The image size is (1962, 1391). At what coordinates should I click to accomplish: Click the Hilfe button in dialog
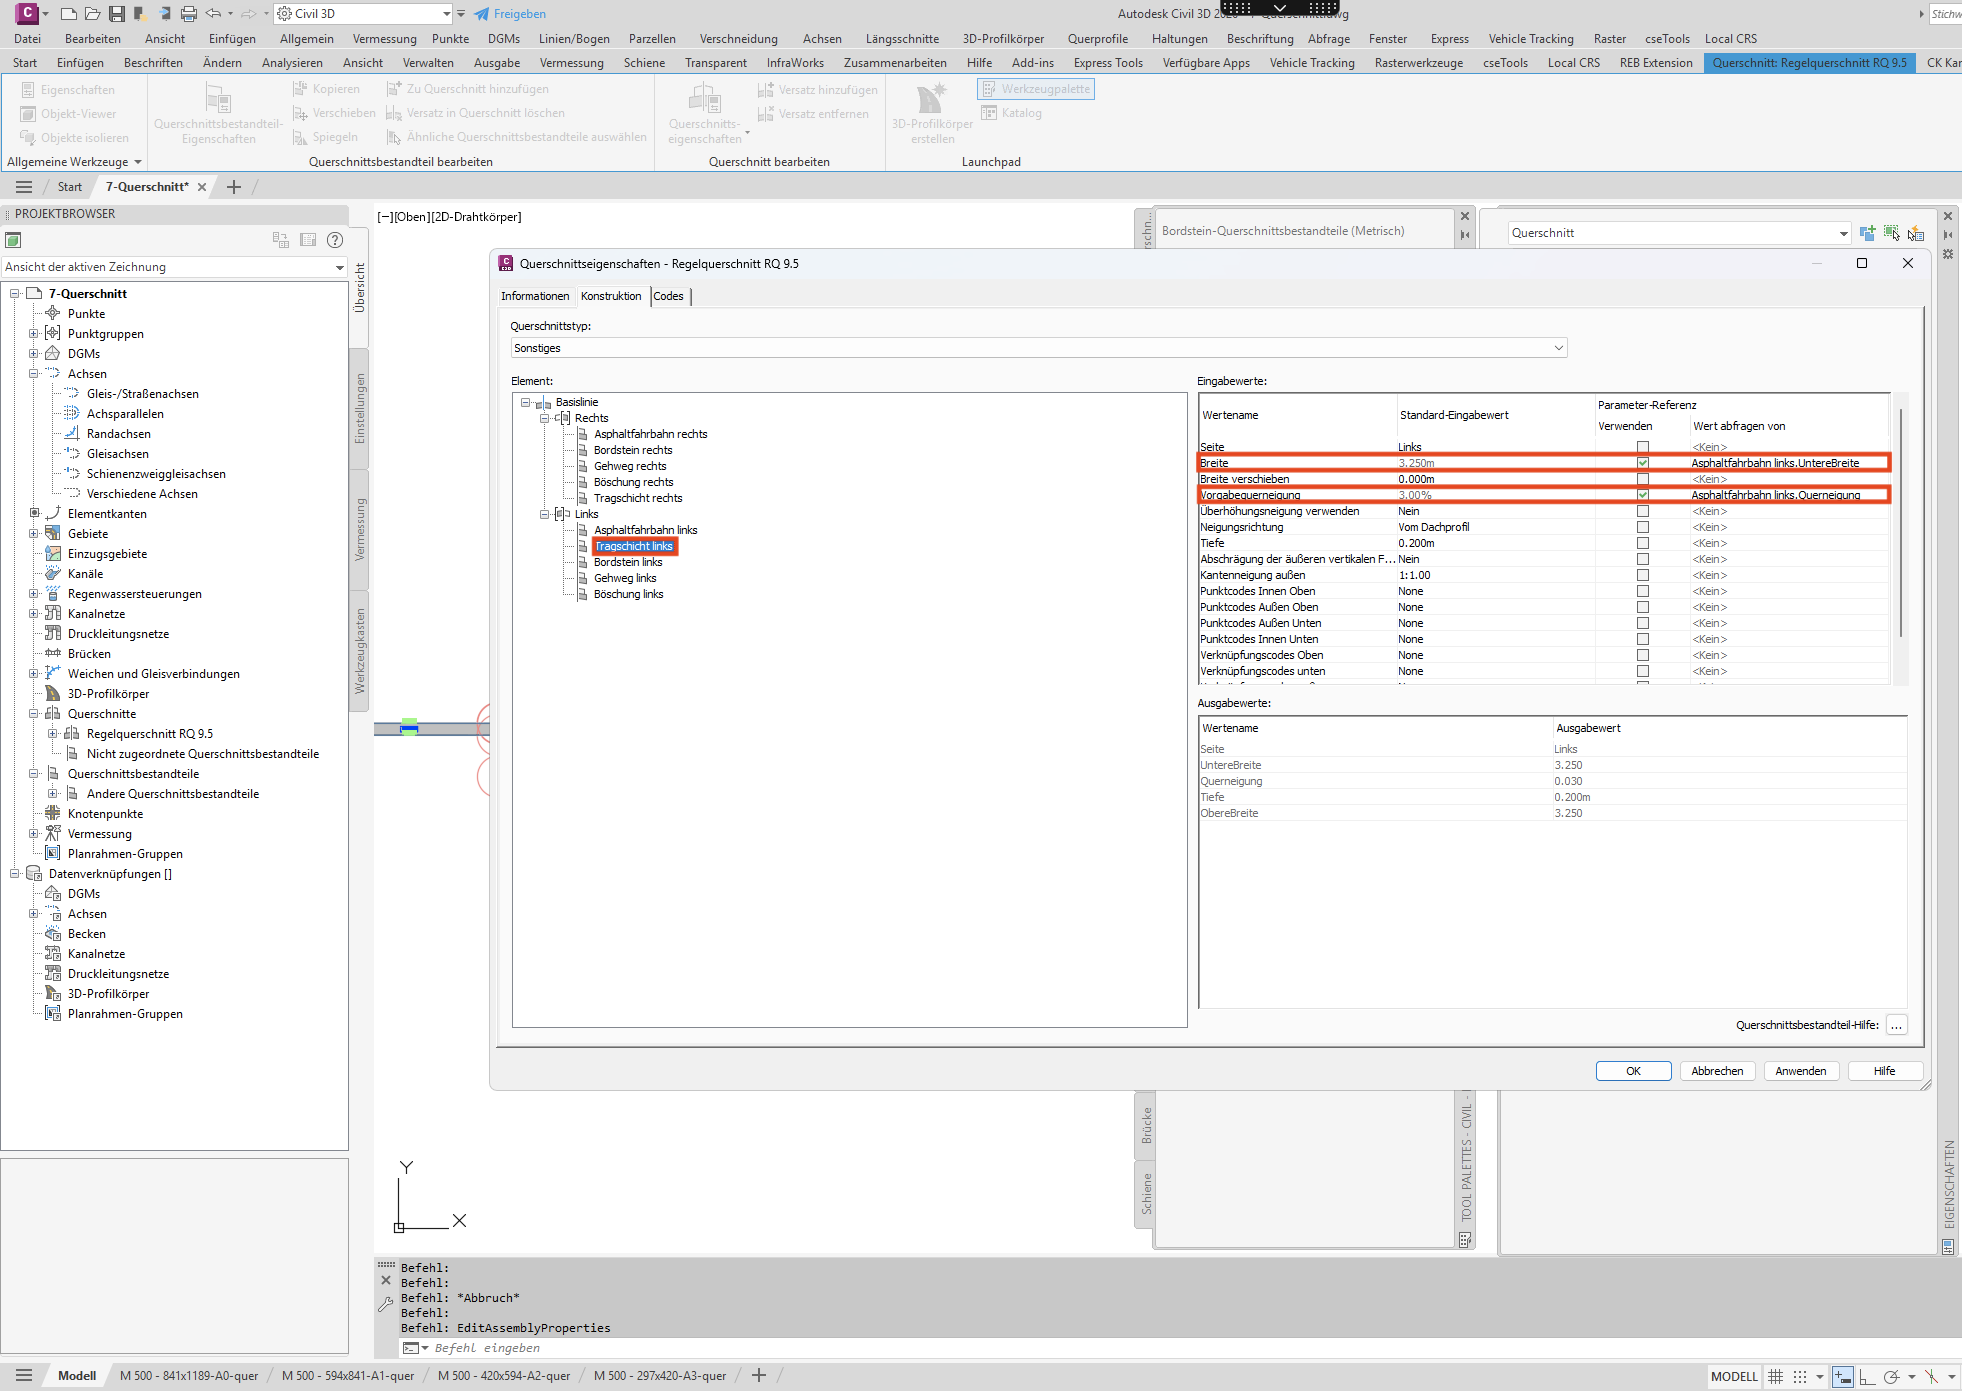point(1884,1071)
